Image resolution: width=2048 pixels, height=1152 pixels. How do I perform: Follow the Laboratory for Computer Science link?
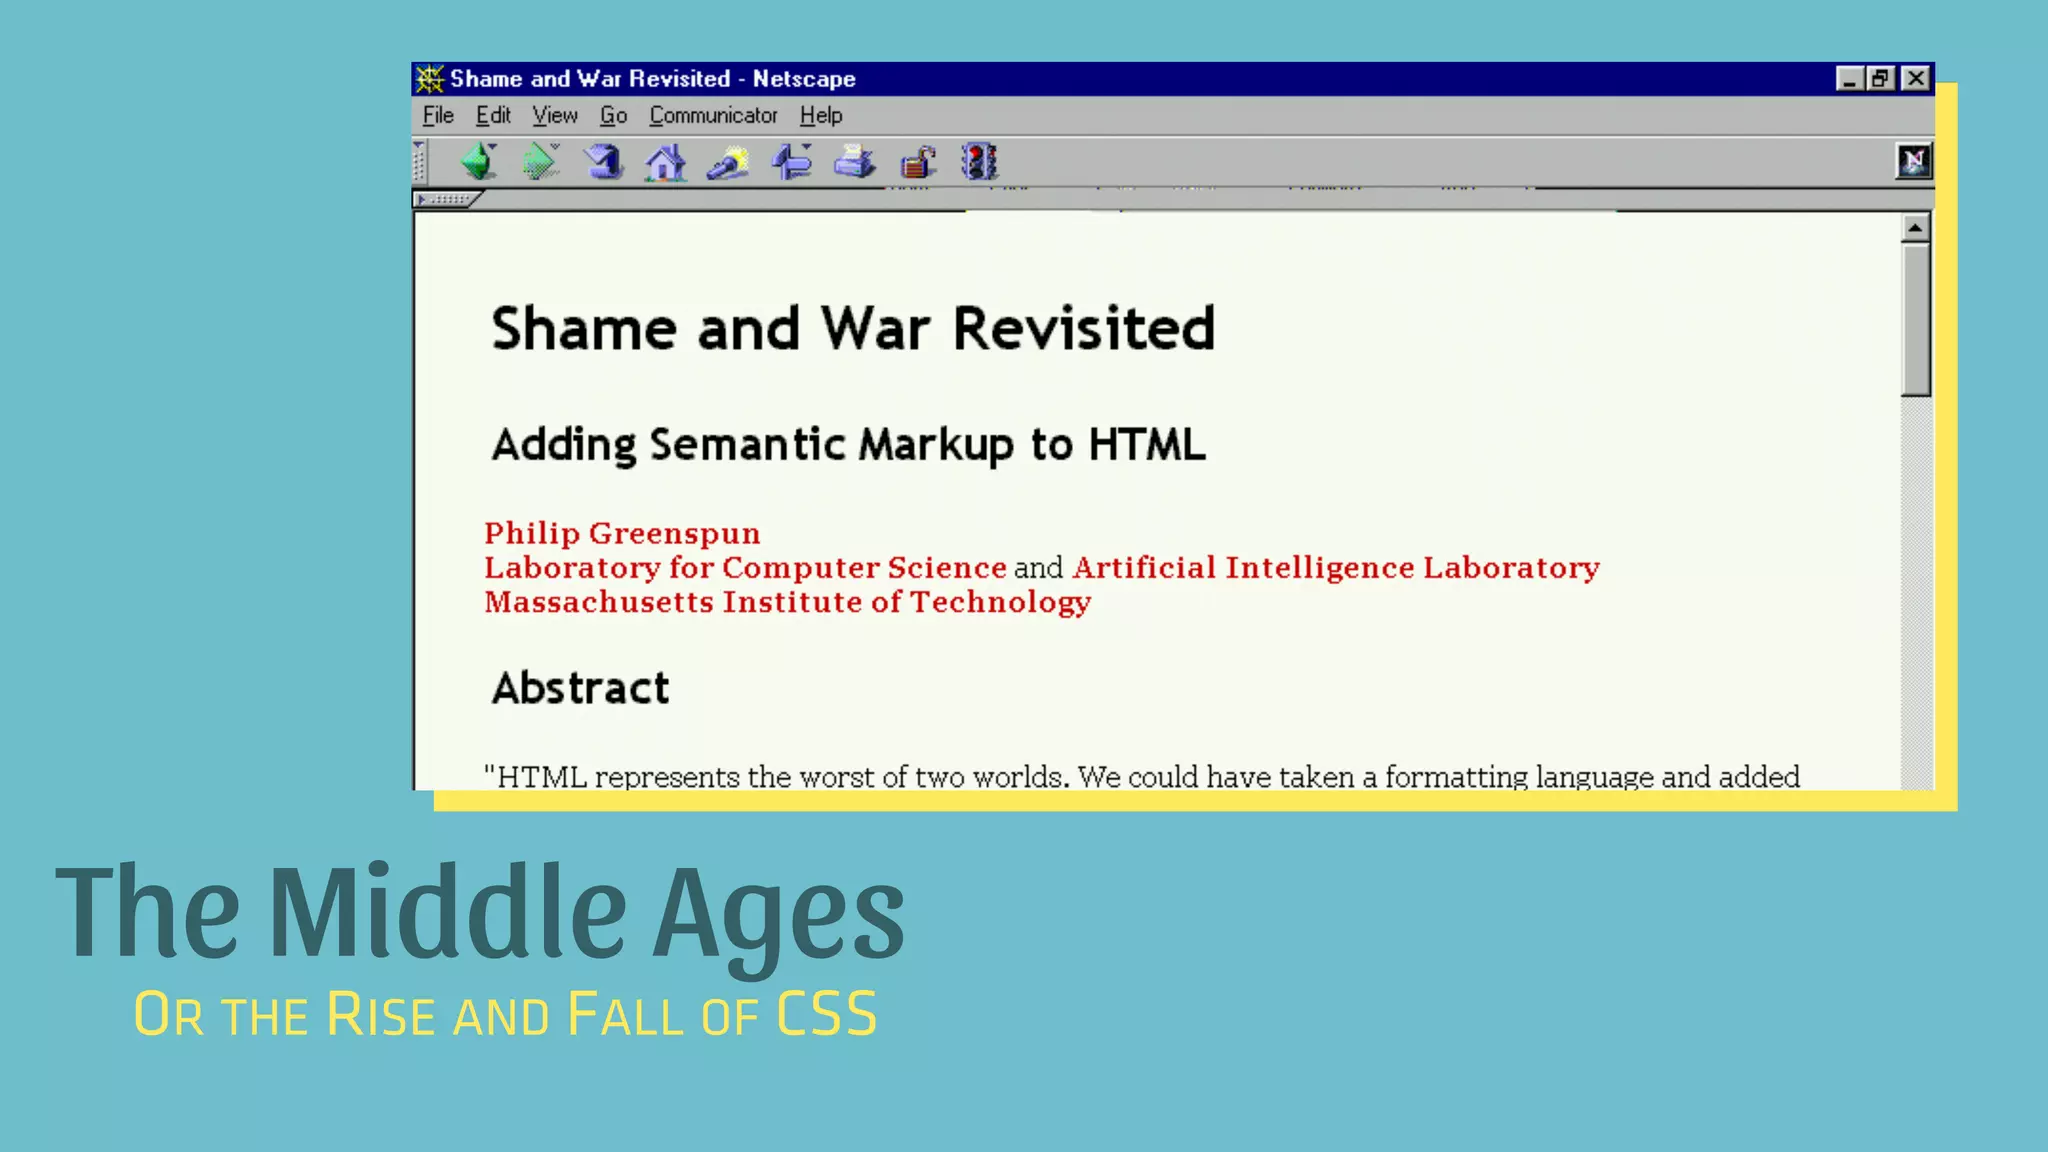tap(745, 567)
